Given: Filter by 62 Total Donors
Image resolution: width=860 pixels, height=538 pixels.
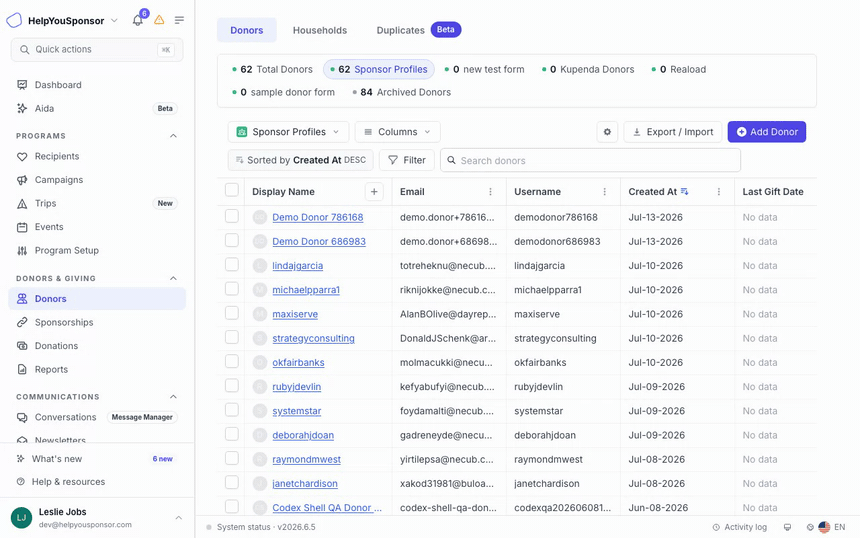Looking at the screenshot, I should click(273, 70).
